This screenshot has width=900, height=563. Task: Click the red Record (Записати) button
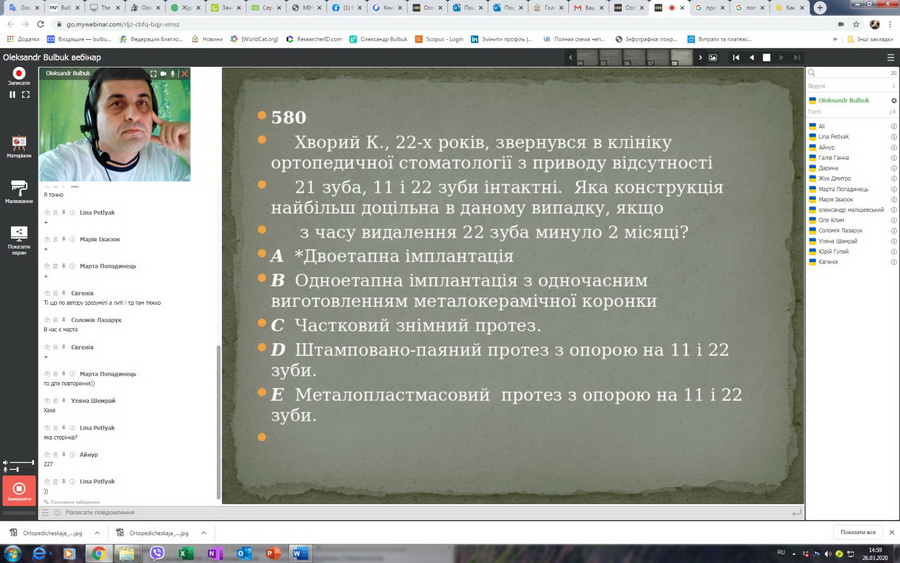tap(18, 75)
